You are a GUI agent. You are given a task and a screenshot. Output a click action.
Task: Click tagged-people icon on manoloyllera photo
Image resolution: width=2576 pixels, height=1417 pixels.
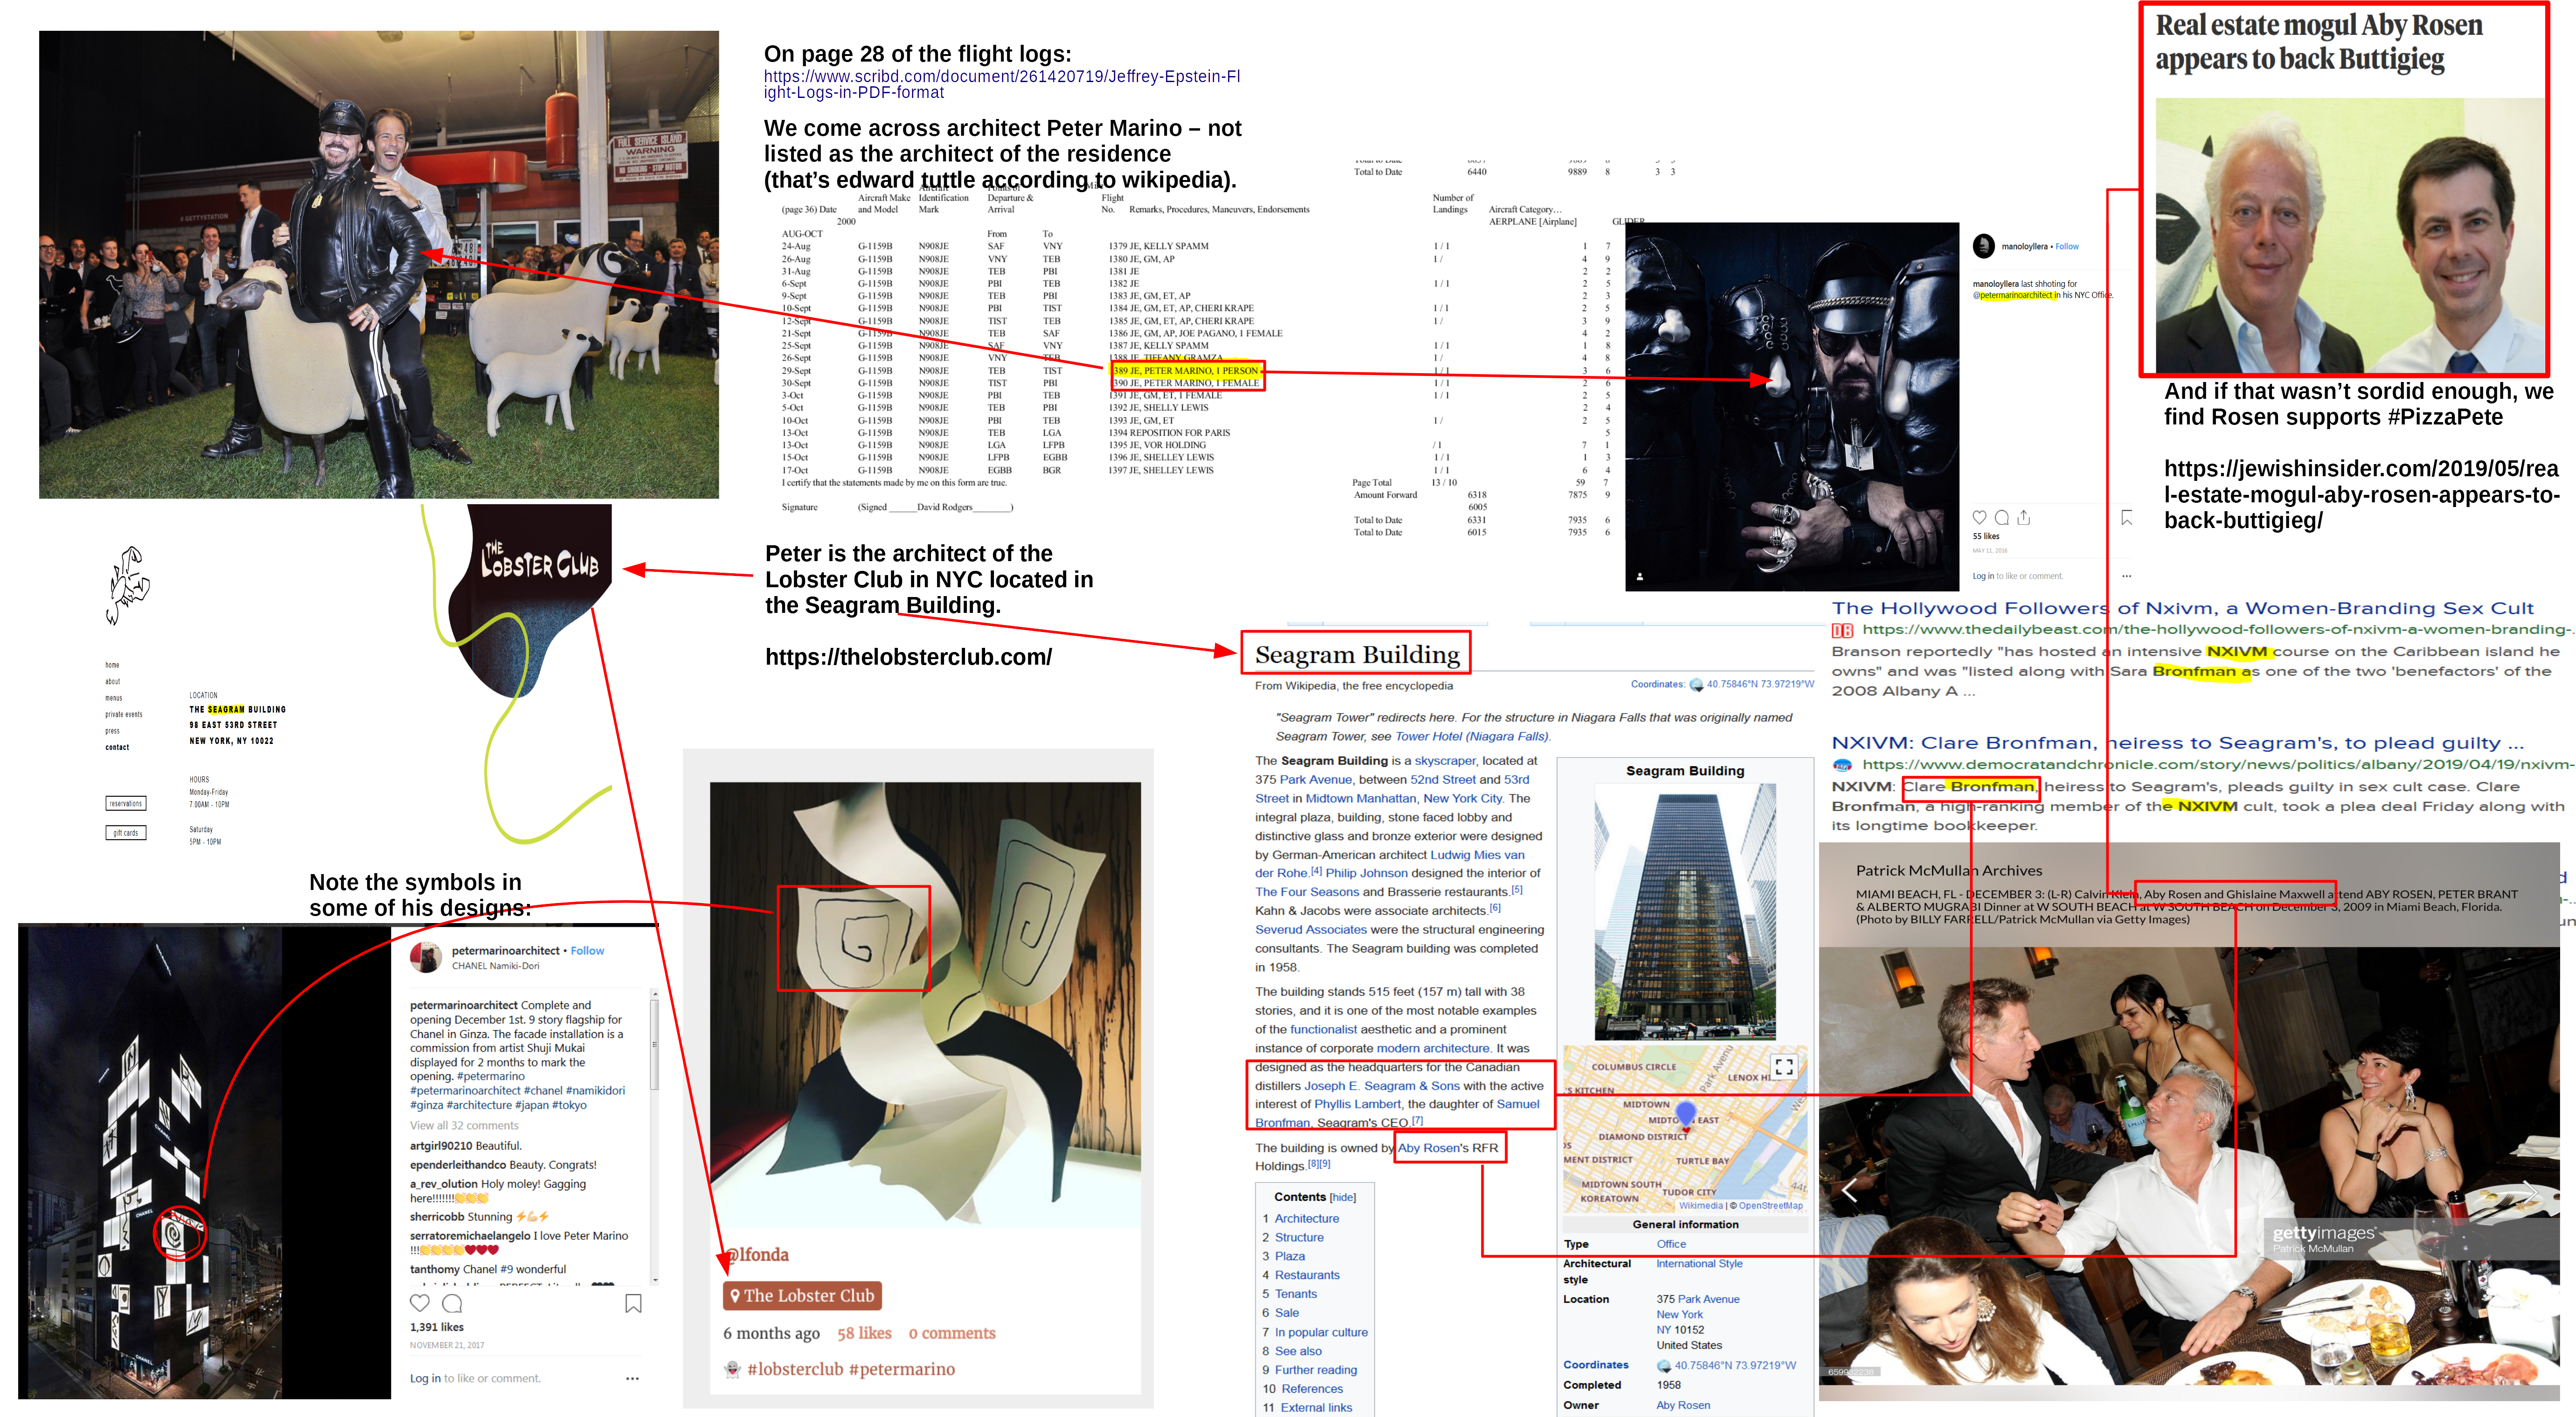coord(1640,577)
